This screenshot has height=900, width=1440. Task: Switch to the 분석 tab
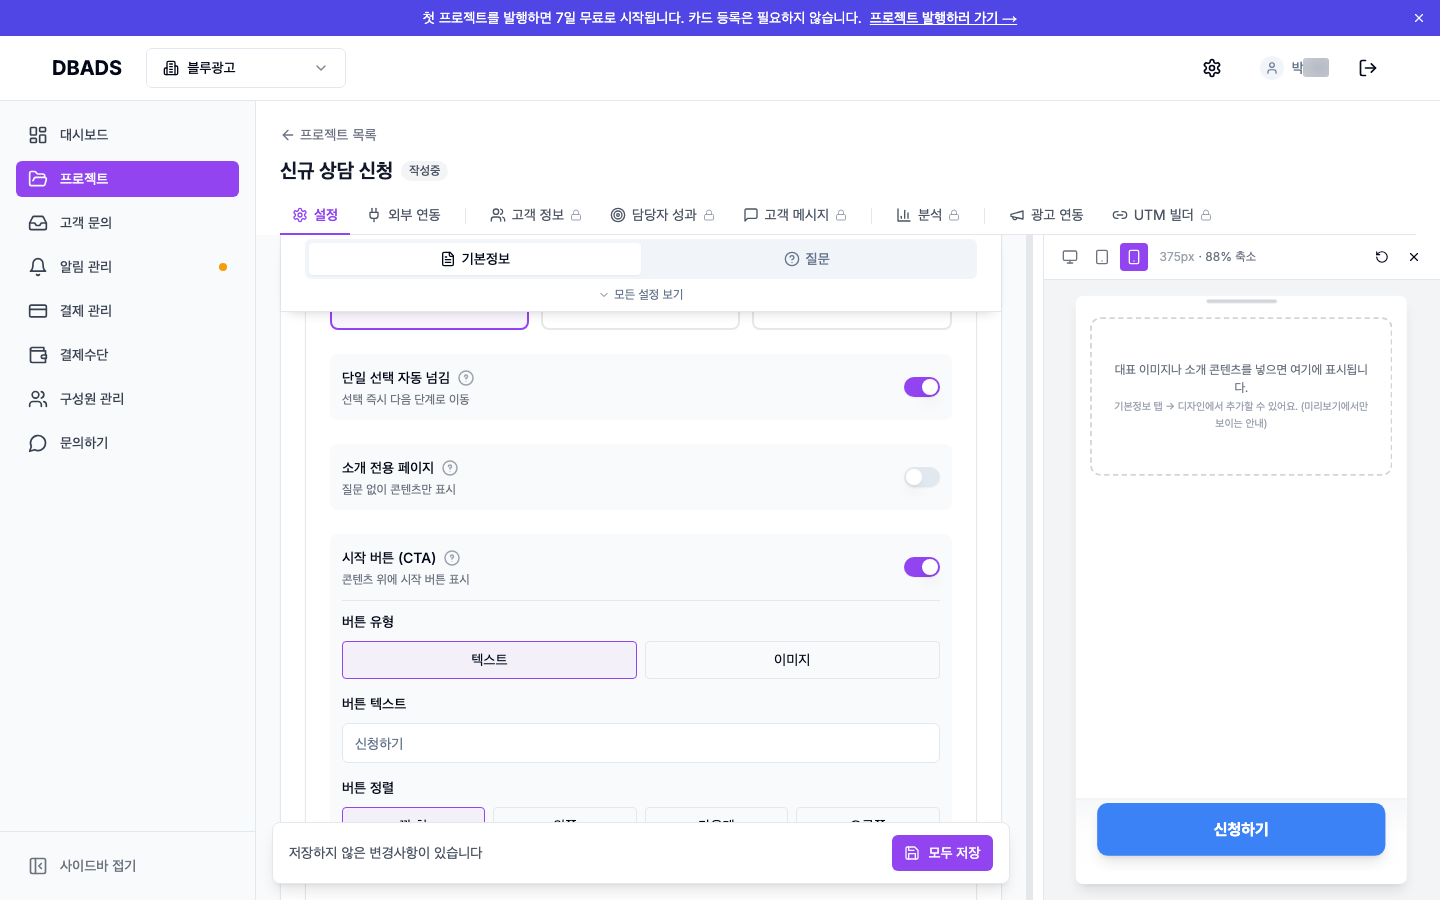click(x=928, y=215)
